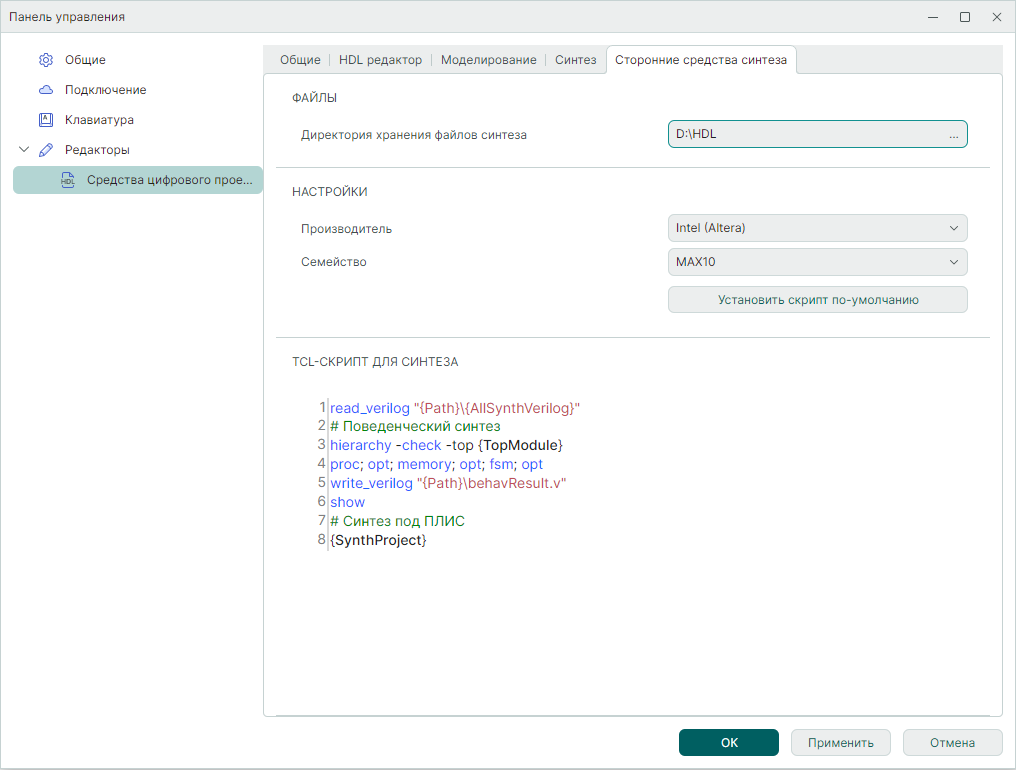Click the keyboard icon for Клавиатура
This screenshot has width=1016, height=770.
[x=45, y=120]
